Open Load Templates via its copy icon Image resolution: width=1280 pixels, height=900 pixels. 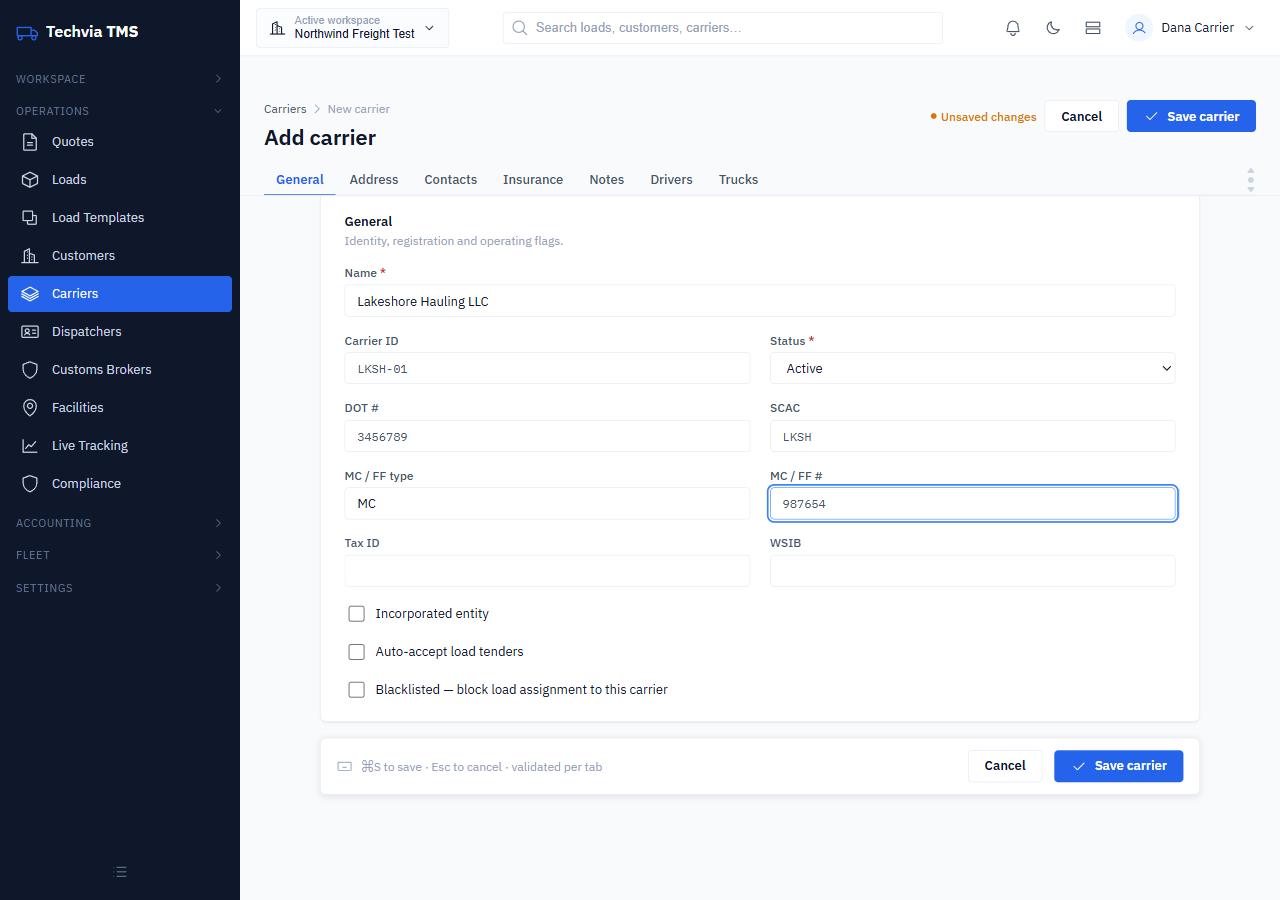click(x=31, y=218)
